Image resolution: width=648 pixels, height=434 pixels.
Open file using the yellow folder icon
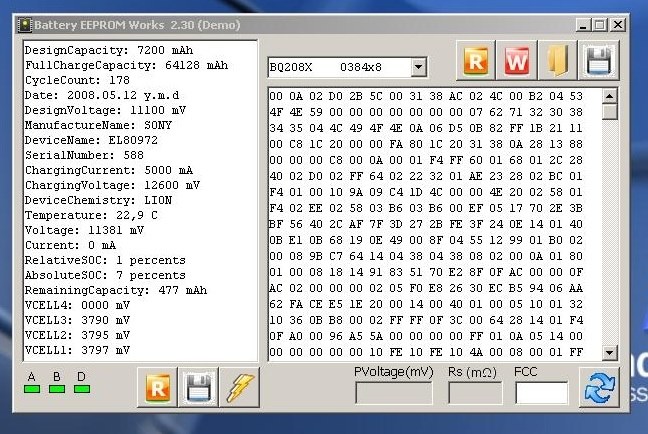point(557,61)
